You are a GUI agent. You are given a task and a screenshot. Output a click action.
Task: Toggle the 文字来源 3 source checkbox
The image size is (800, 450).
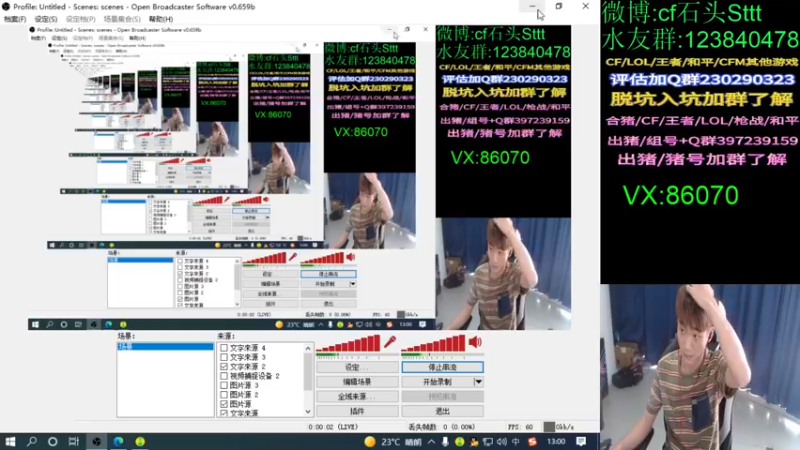tap(224, 357)
